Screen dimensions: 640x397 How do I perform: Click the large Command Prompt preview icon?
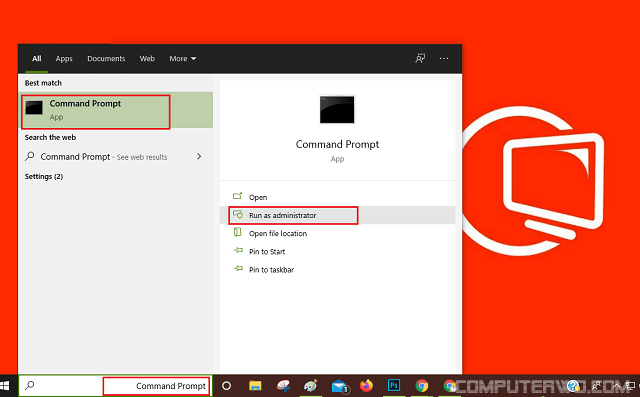click(337, 109)
